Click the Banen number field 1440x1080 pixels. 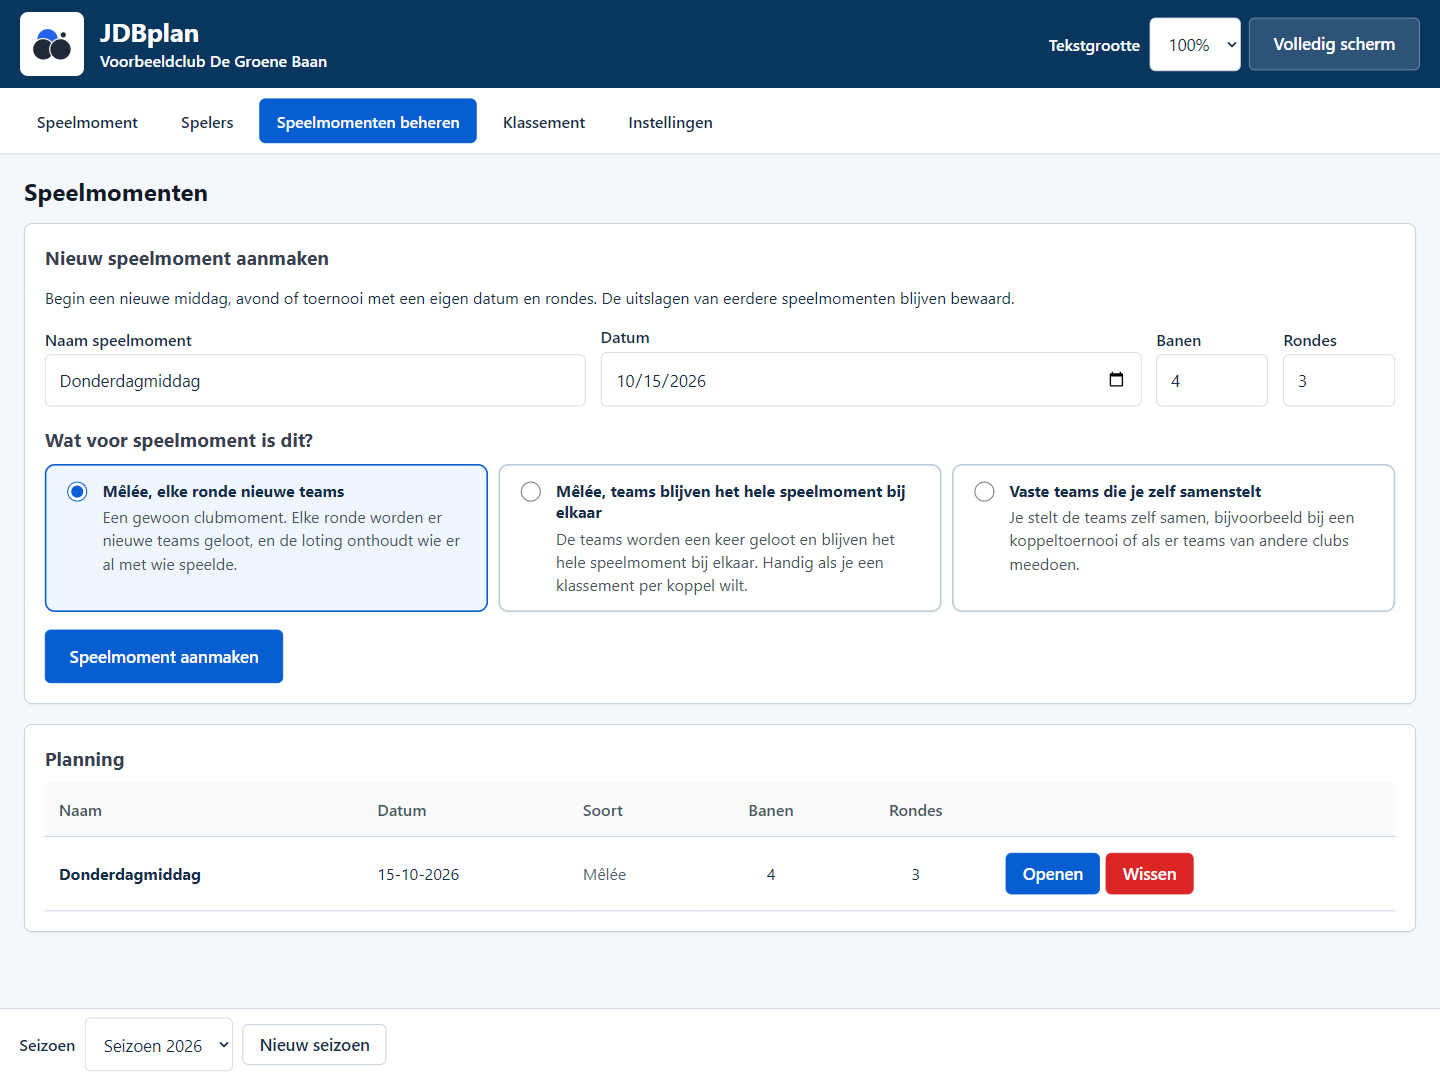pyautogui.click(x=1212, y=381)
